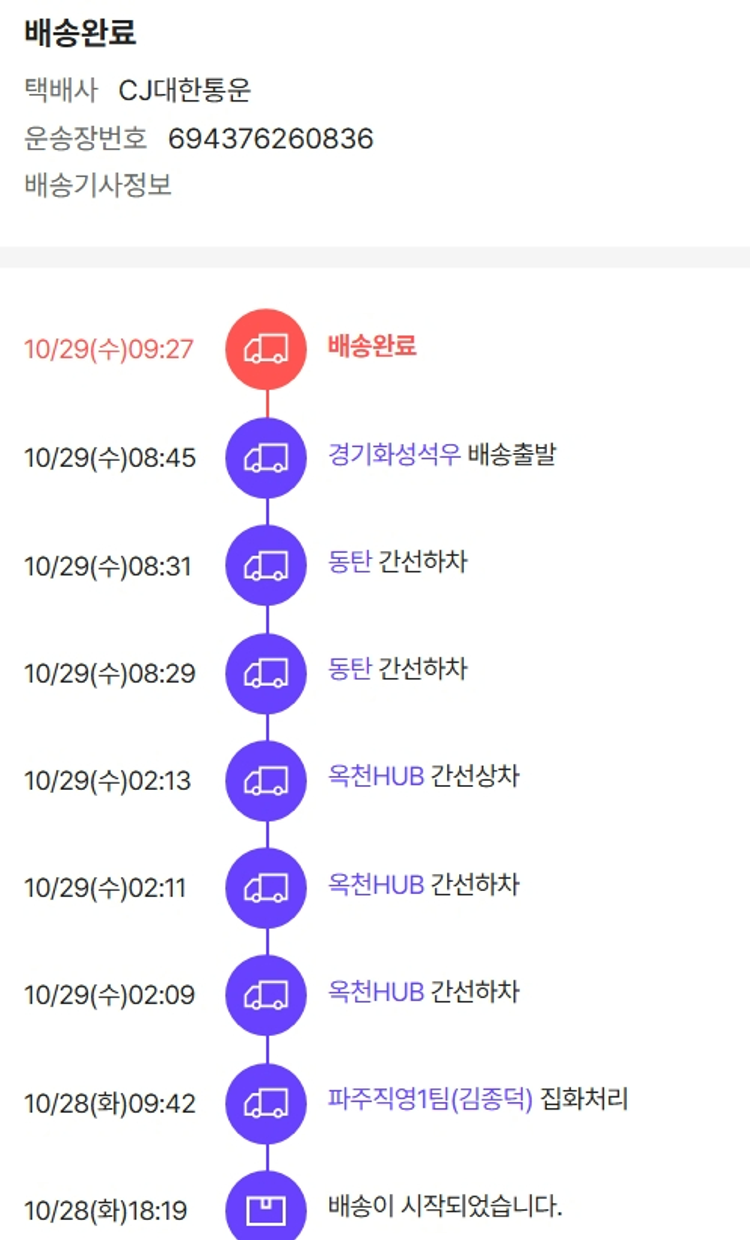Click the 배송완료 heading at top
Image resolution: width=750 pixels, height=1240 pixels.
point(80,33)
